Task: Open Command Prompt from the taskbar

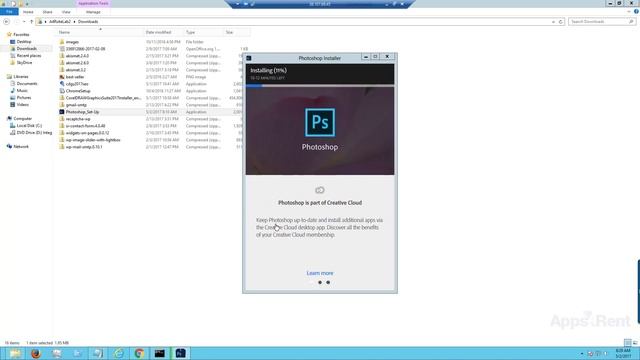Action: point(160,353)
